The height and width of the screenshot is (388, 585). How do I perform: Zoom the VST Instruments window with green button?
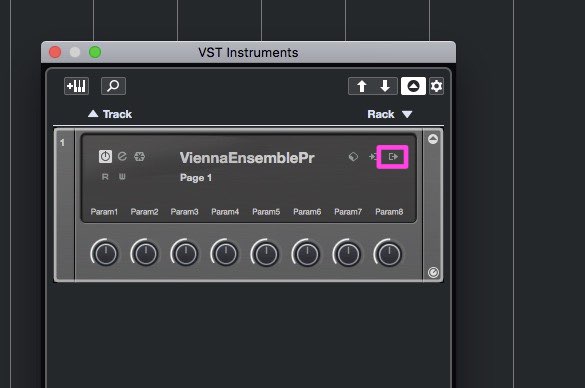(x=95, y=52)
